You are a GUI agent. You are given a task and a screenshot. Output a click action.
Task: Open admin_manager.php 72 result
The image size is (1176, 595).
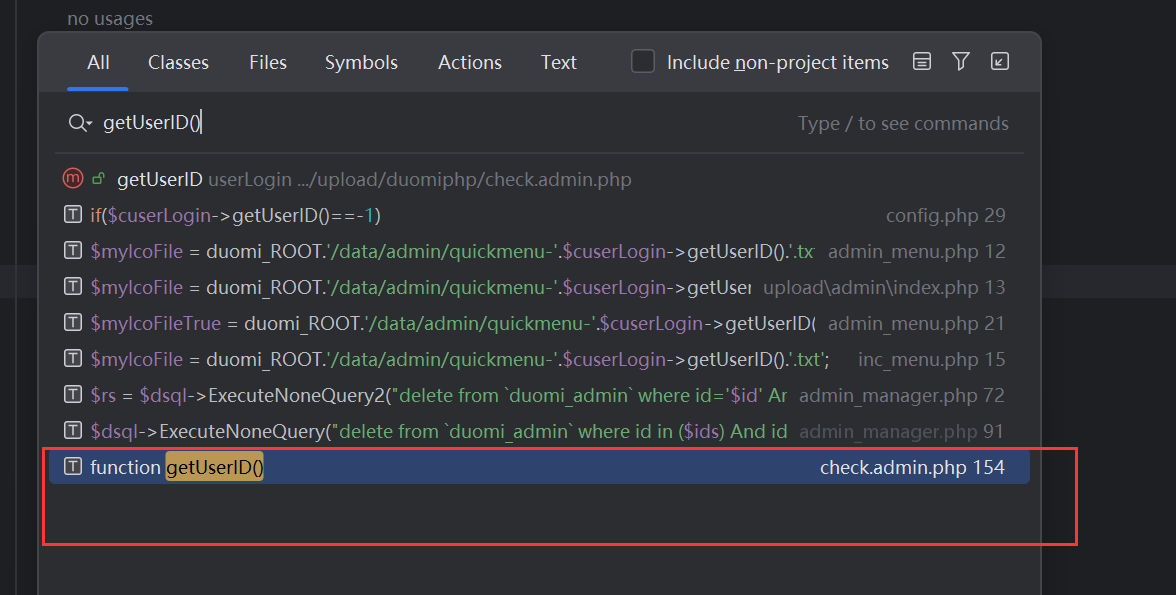click(x=539, y=395)
